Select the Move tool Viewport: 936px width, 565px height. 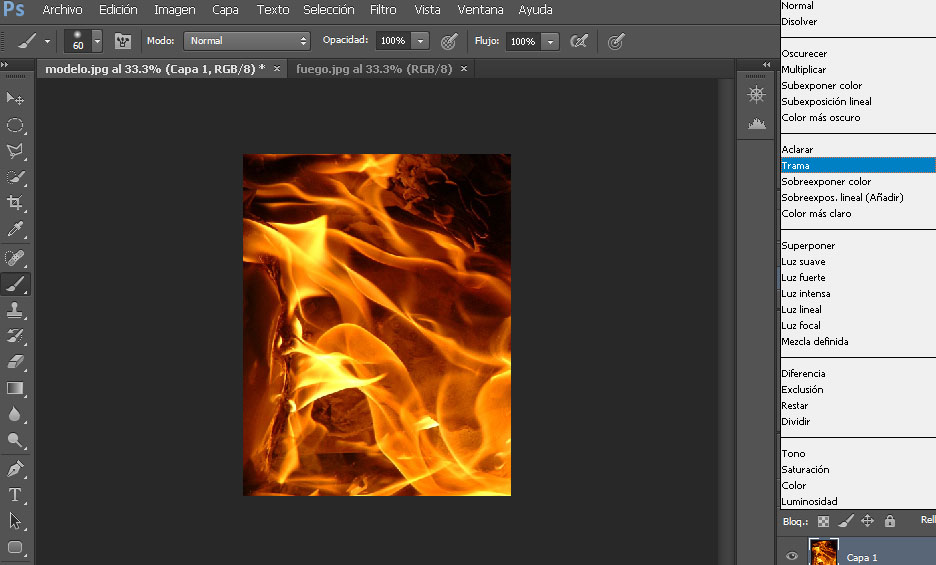click(x=15, y=98)
